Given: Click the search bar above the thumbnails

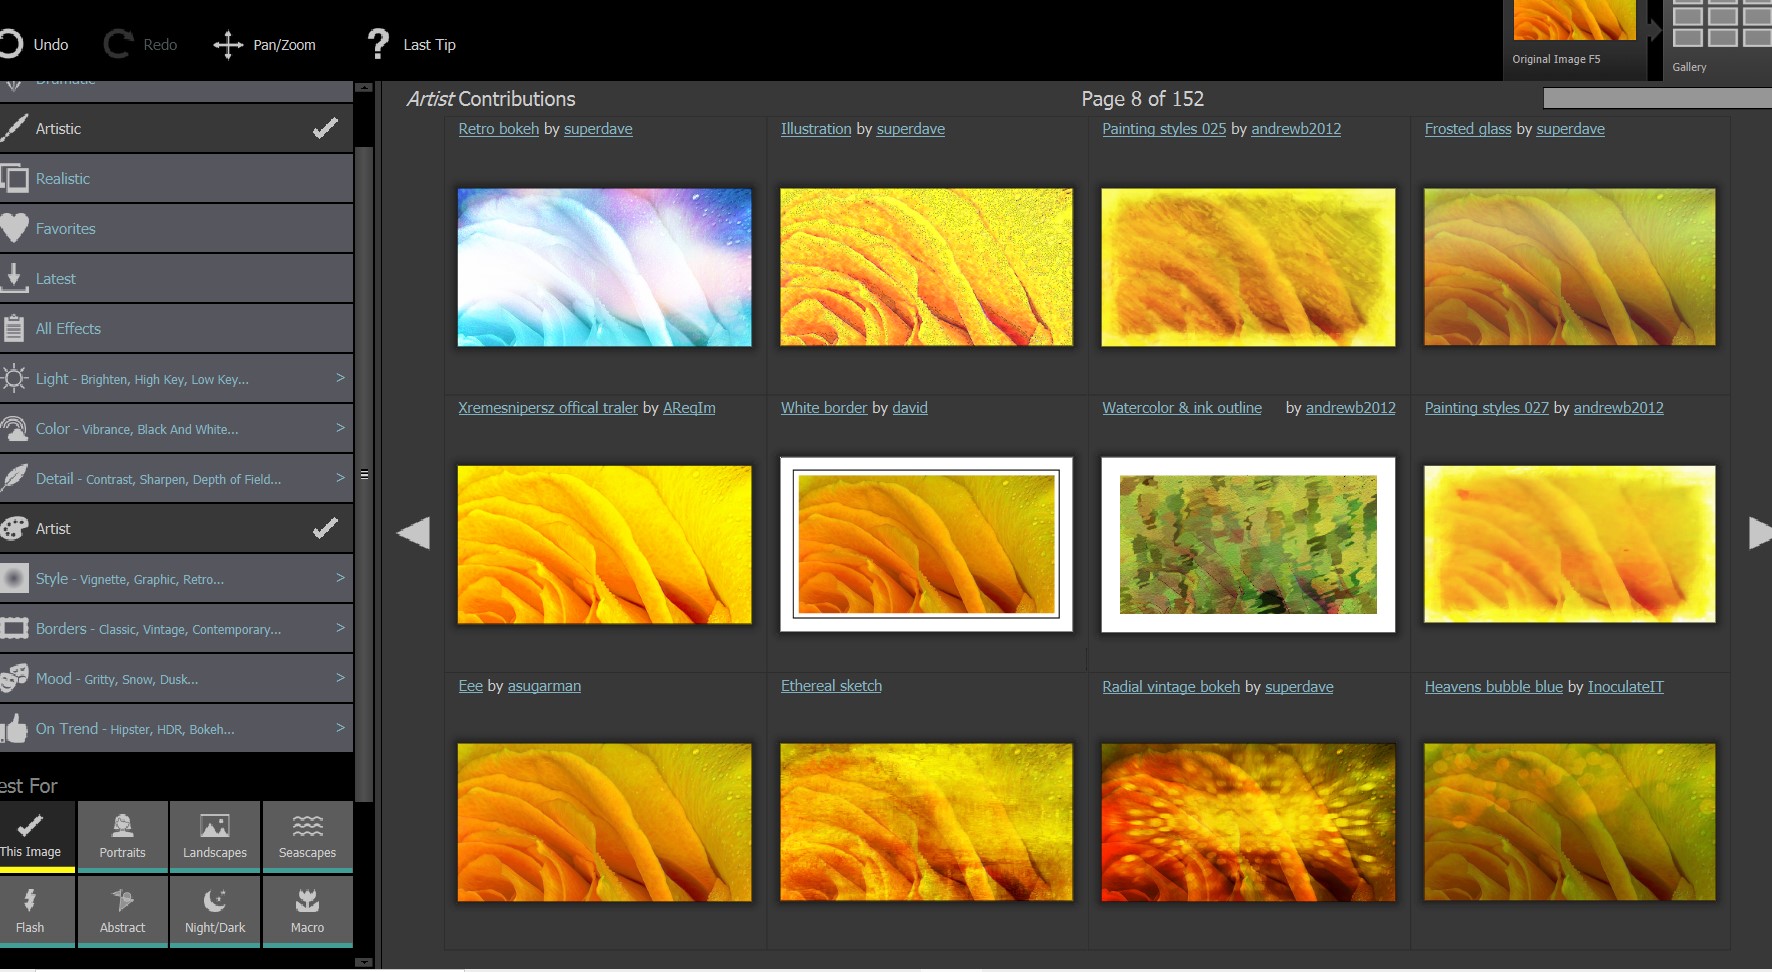Looking at the screenshot, I should click(x=1656, y=98).
